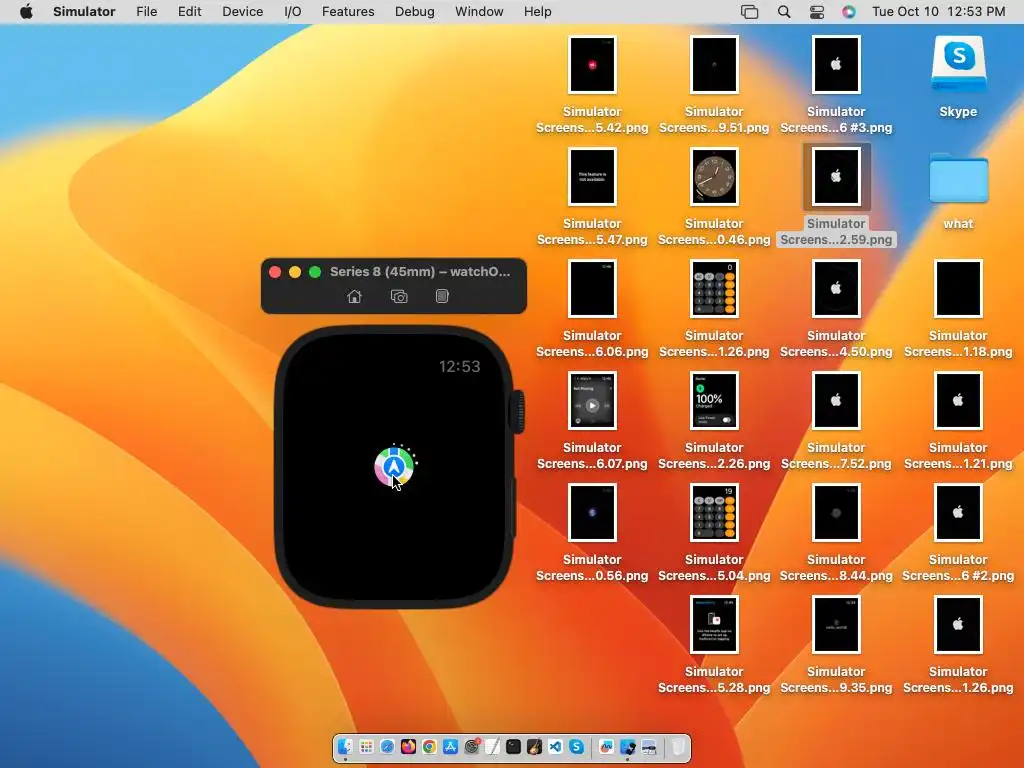This screenshot has width=1024, height=768.
Task: Select Simulator Screens...5.42.png thumbnail
Action: click(592, 64)
